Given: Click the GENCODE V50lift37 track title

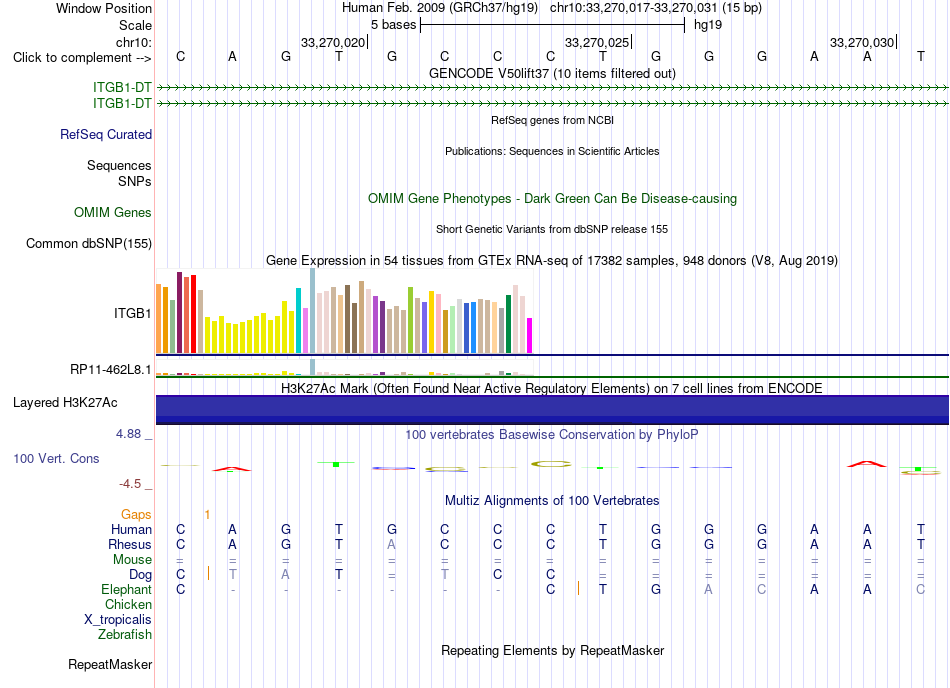Looking at the screenshot, I should coord(552,73).
